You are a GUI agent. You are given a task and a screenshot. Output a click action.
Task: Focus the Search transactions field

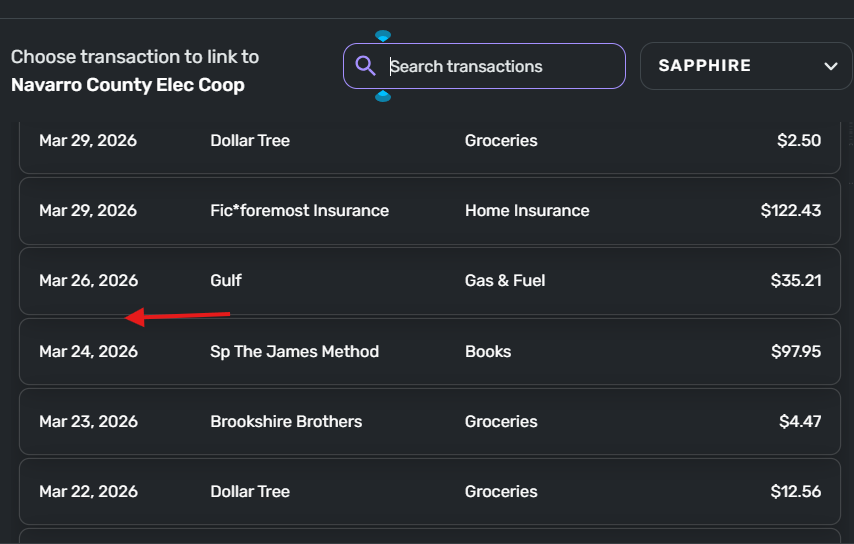tap(500, 67)
